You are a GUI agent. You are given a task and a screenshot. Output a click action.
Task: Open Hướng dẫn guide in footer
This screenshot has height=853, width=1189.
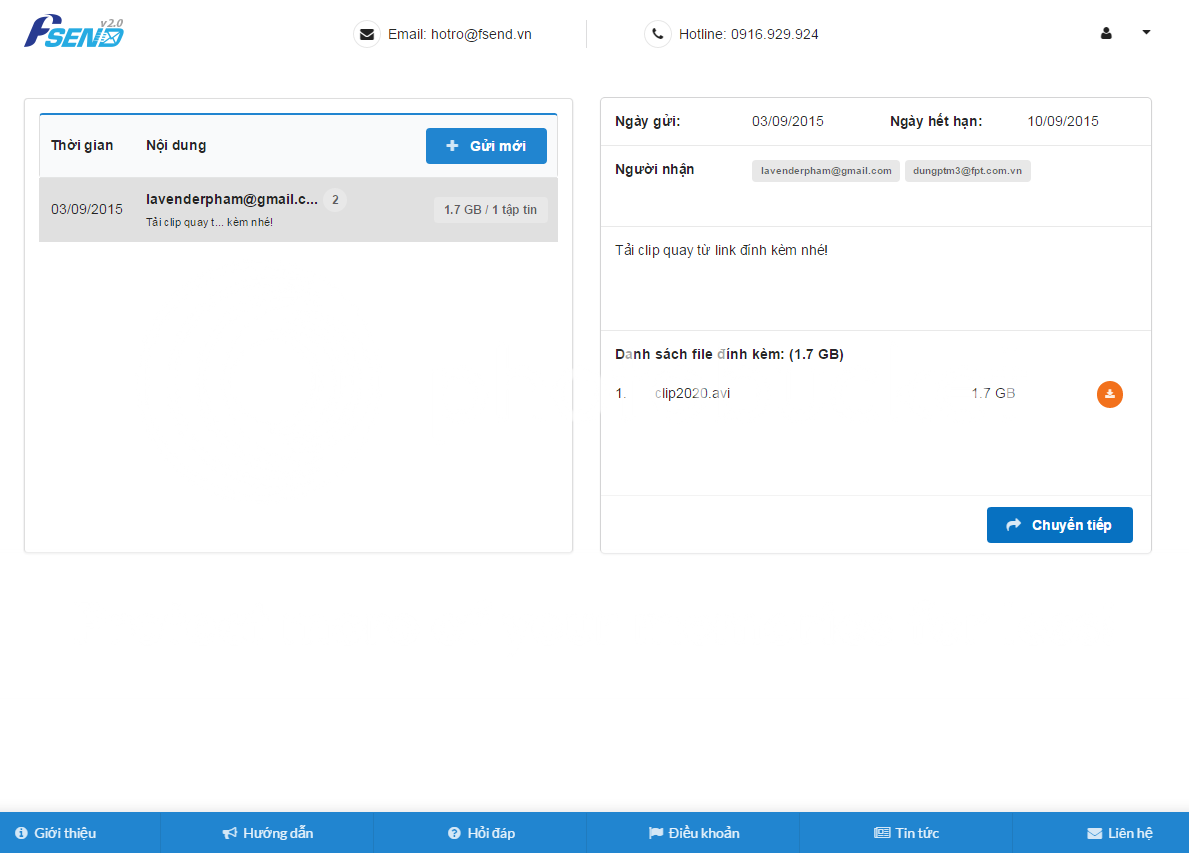[268, 833]
